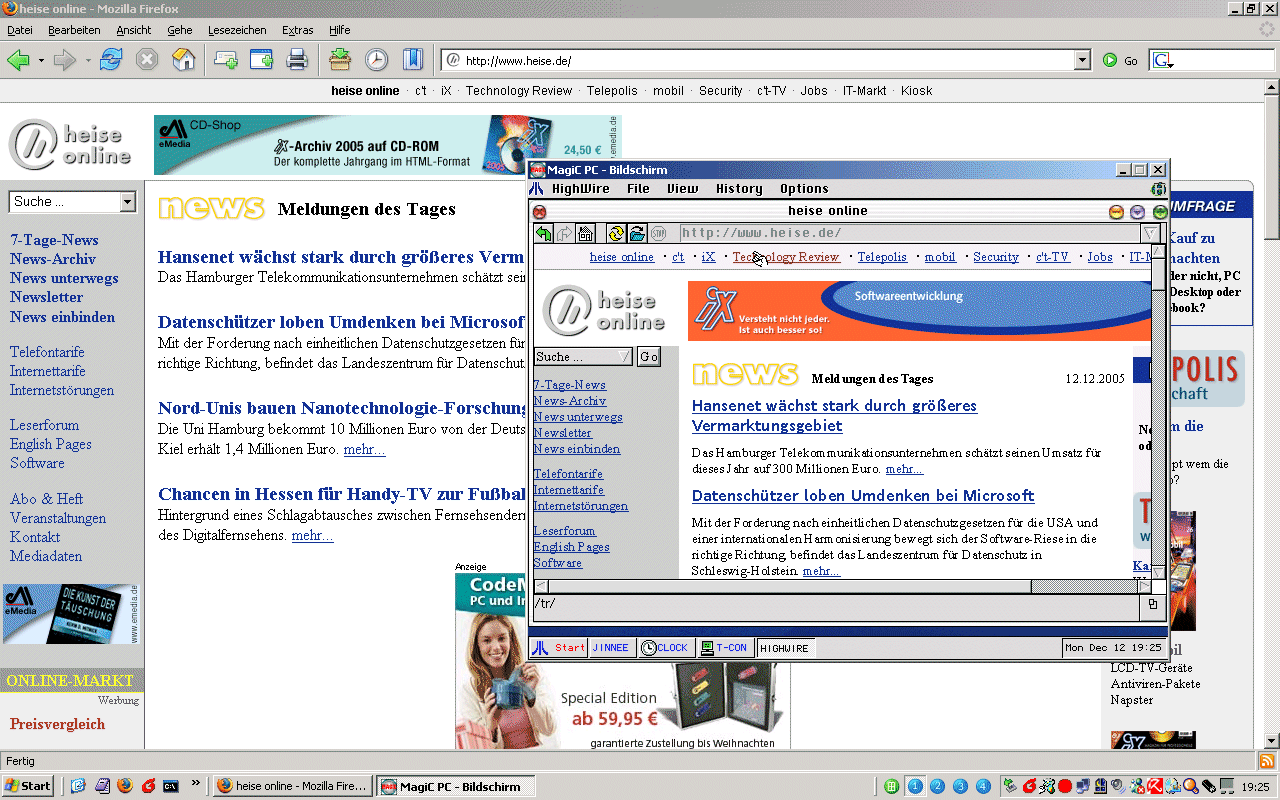This screenshot has width=1280, height=800.
Task: Click the red closer button of heise online Atari window
Action: pyautogui.click(x=539, y=211)
